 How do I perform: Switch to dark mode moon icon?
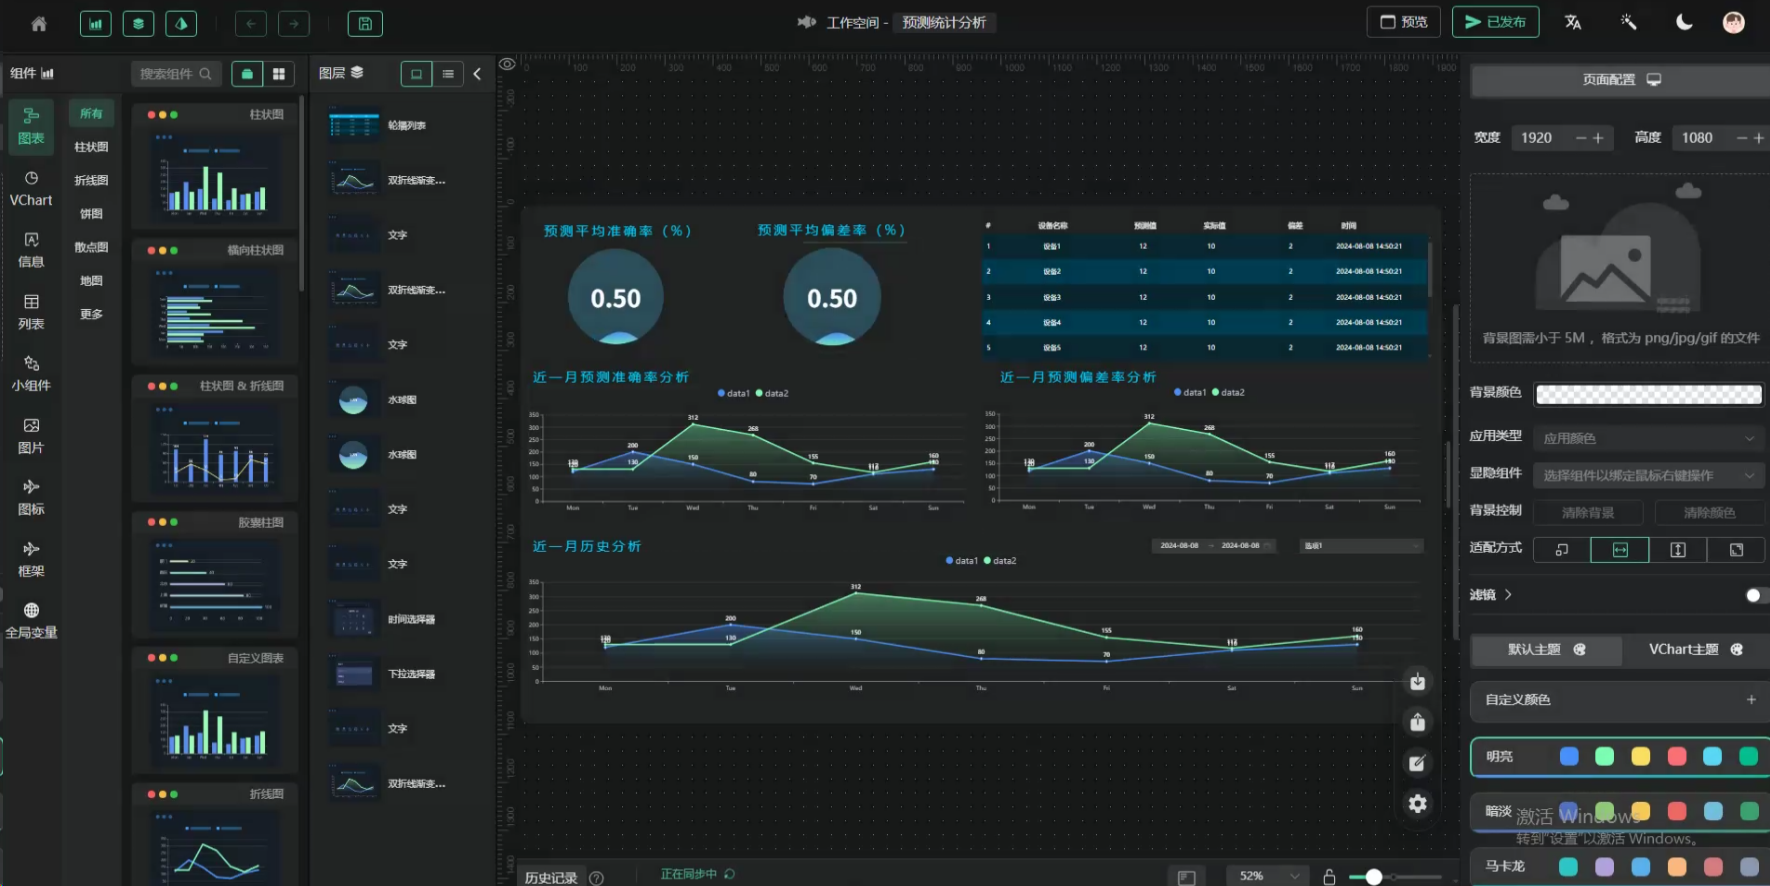pos(1684,22)
